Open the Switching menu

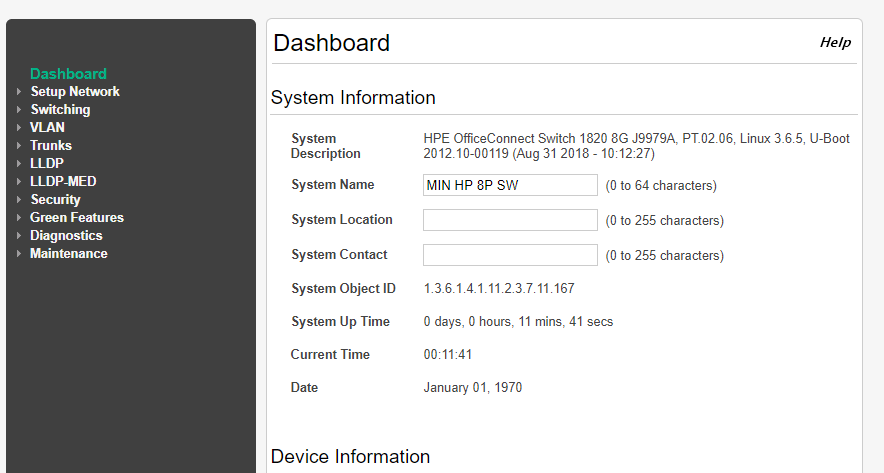point(60,109)
